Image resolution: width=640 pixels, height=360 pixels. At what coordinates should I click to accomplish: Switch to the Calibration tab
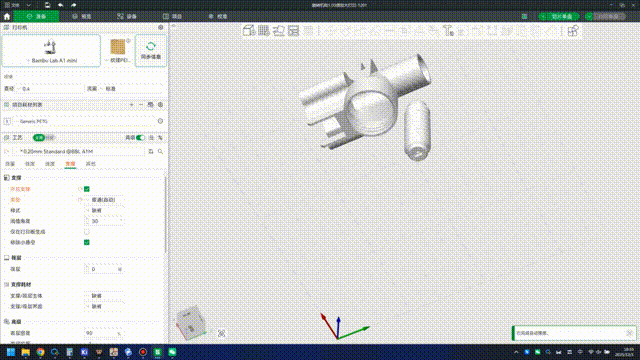click(218, 16)
